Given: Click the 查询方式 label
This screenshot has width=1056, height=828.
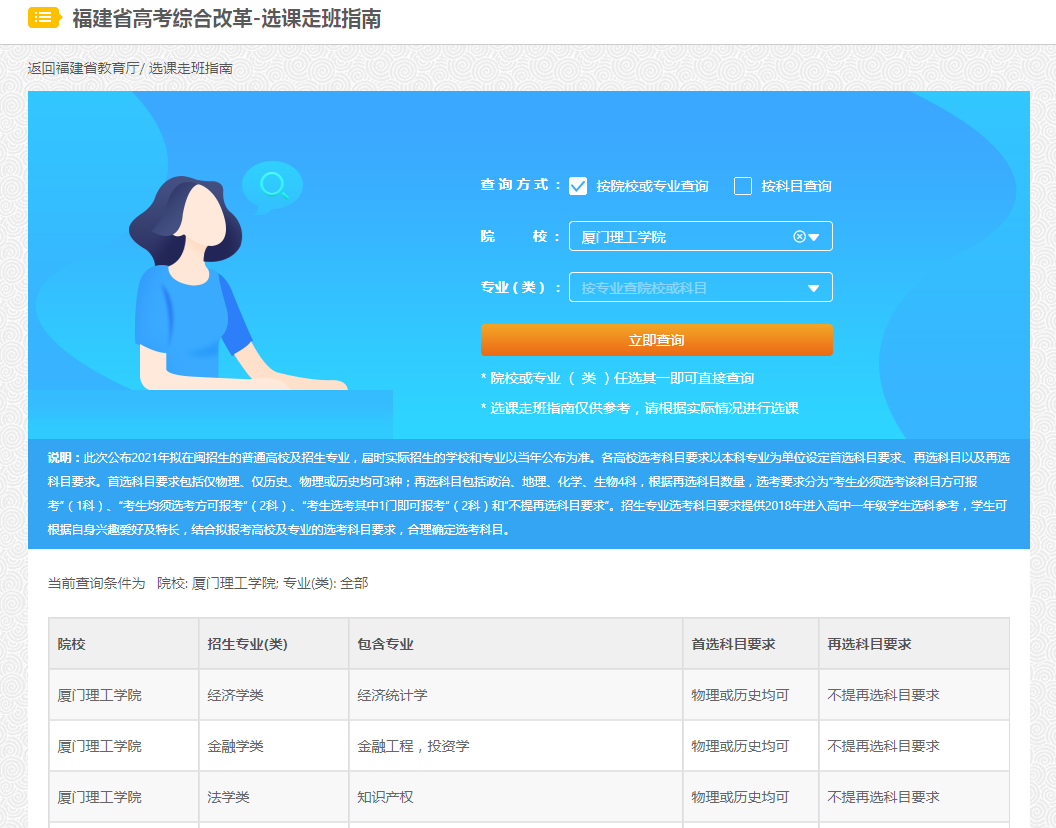Looking at the screenshot, I should [521, 185].
